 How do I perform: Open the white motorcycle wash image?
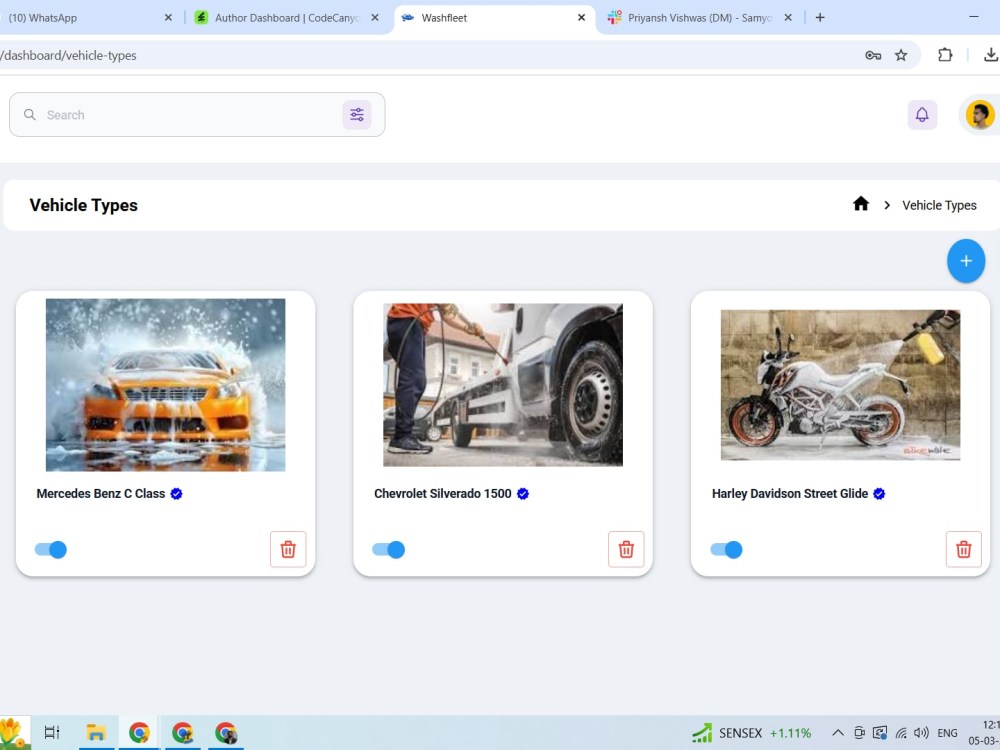pyautogui.click(x=841, y=385)
